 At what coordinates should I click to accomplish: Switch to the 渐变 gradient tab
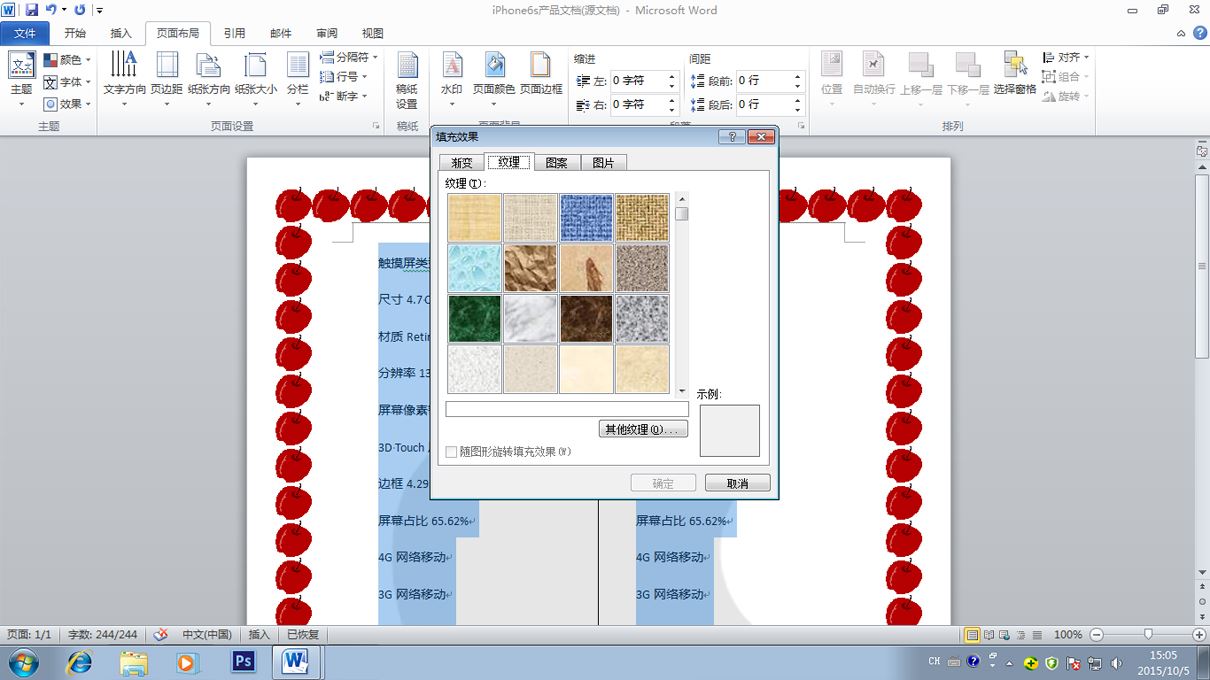click(462, 162)
